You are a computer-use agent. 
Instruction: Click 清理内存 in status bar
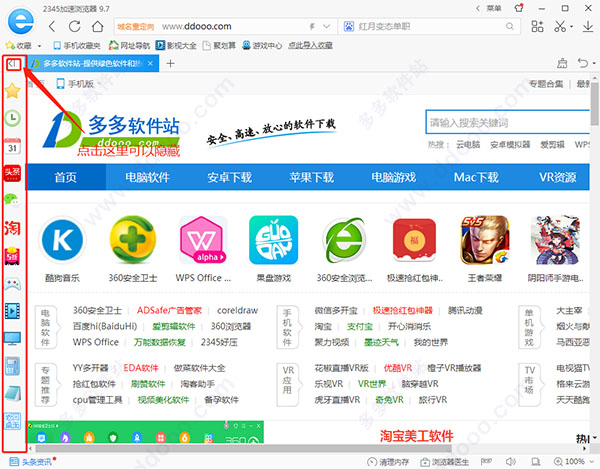tap(388, 462)
